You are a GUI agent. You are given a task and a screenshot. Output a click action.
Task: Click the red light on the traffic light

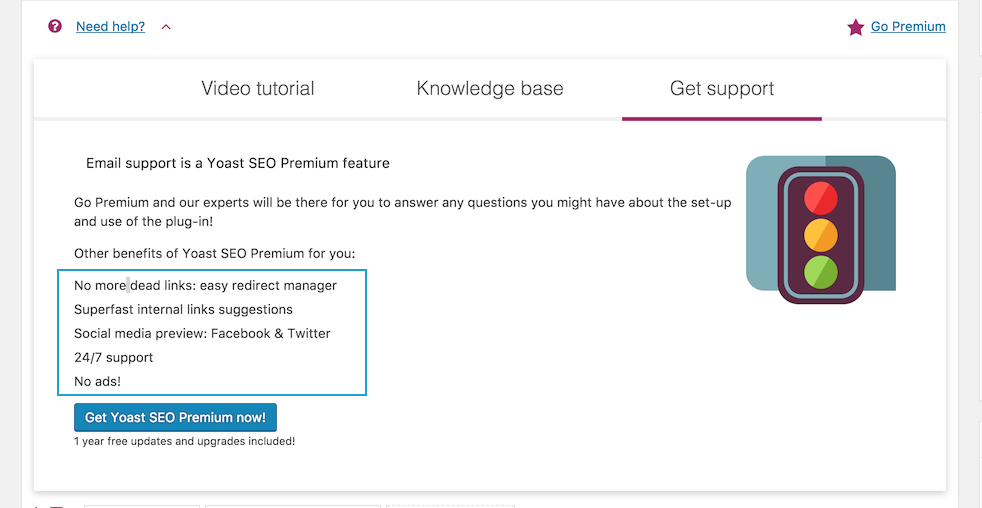[x=820, y=194]
